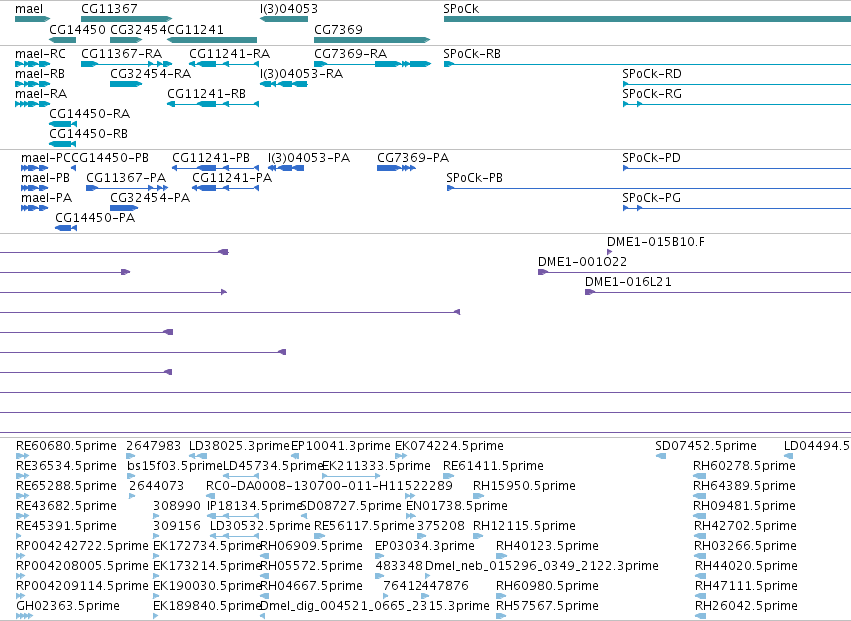Click the RP004242722.5prime EST label

point(82,546)
